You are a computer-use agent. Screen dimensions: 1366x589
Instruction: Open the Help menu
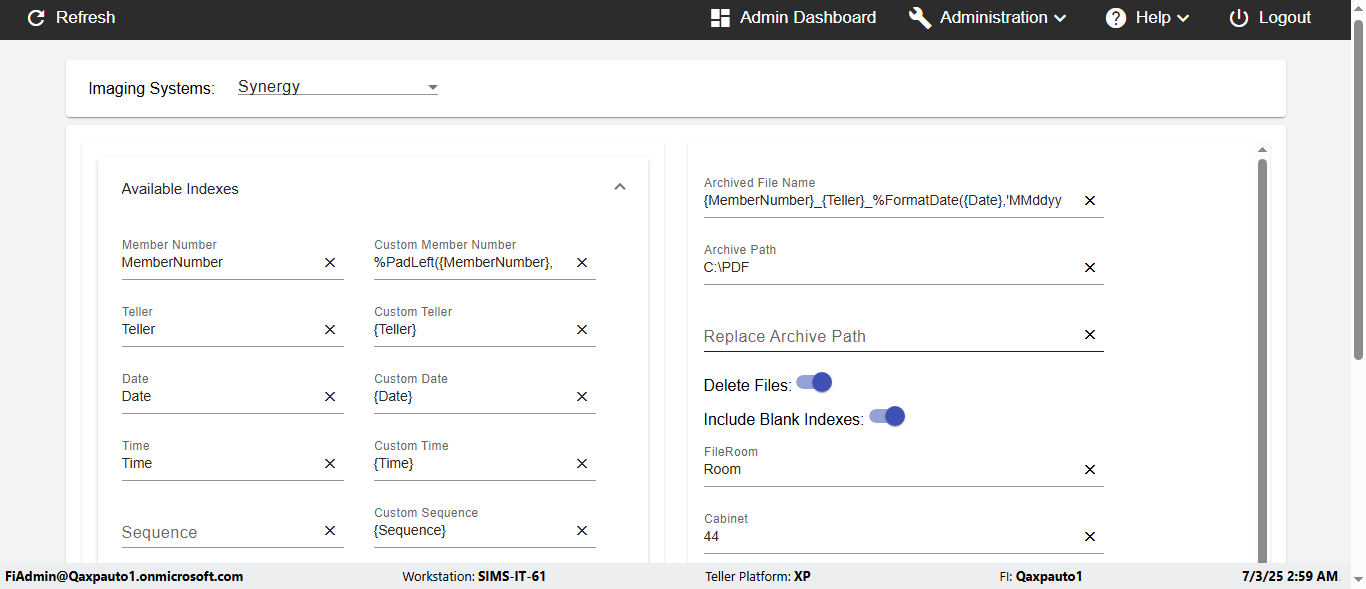(1148, 18)
